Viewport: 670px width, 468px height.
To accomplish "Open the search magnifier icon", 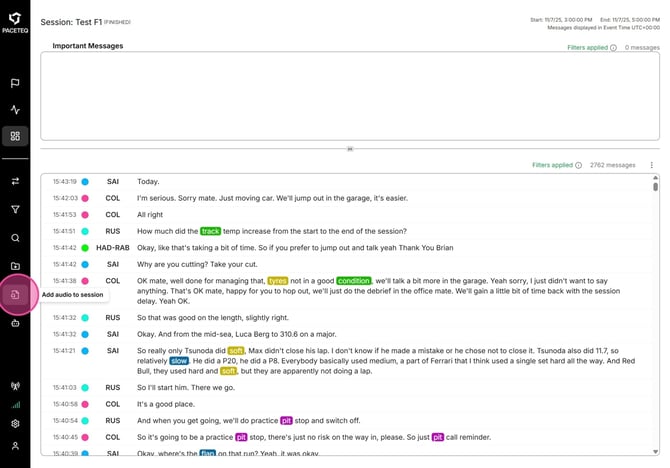I will (15, 238).
